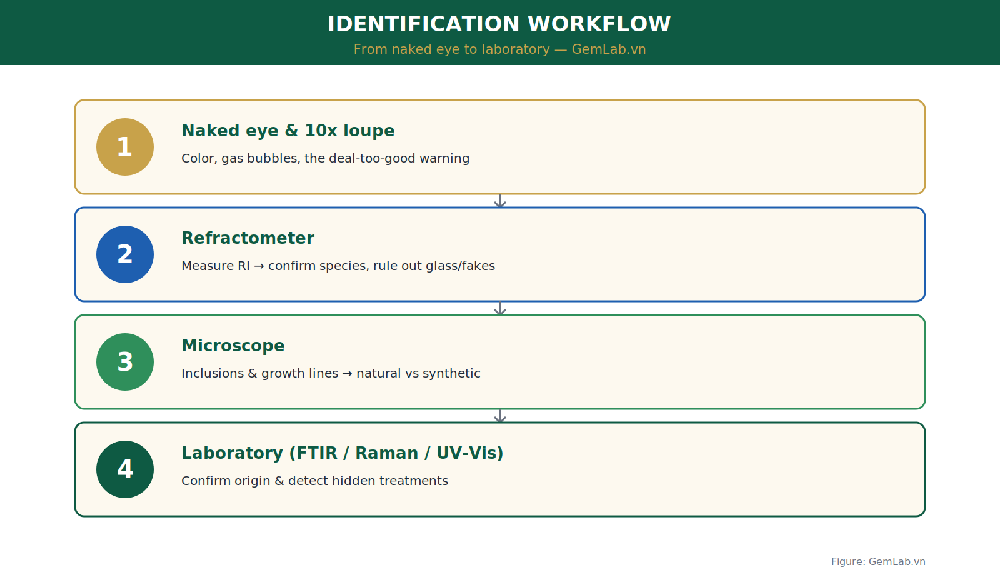Click the 'Figure: GemLab.vn' caption
The width and height of the screenshot is (1000, 575).
(x=878, y=562)
